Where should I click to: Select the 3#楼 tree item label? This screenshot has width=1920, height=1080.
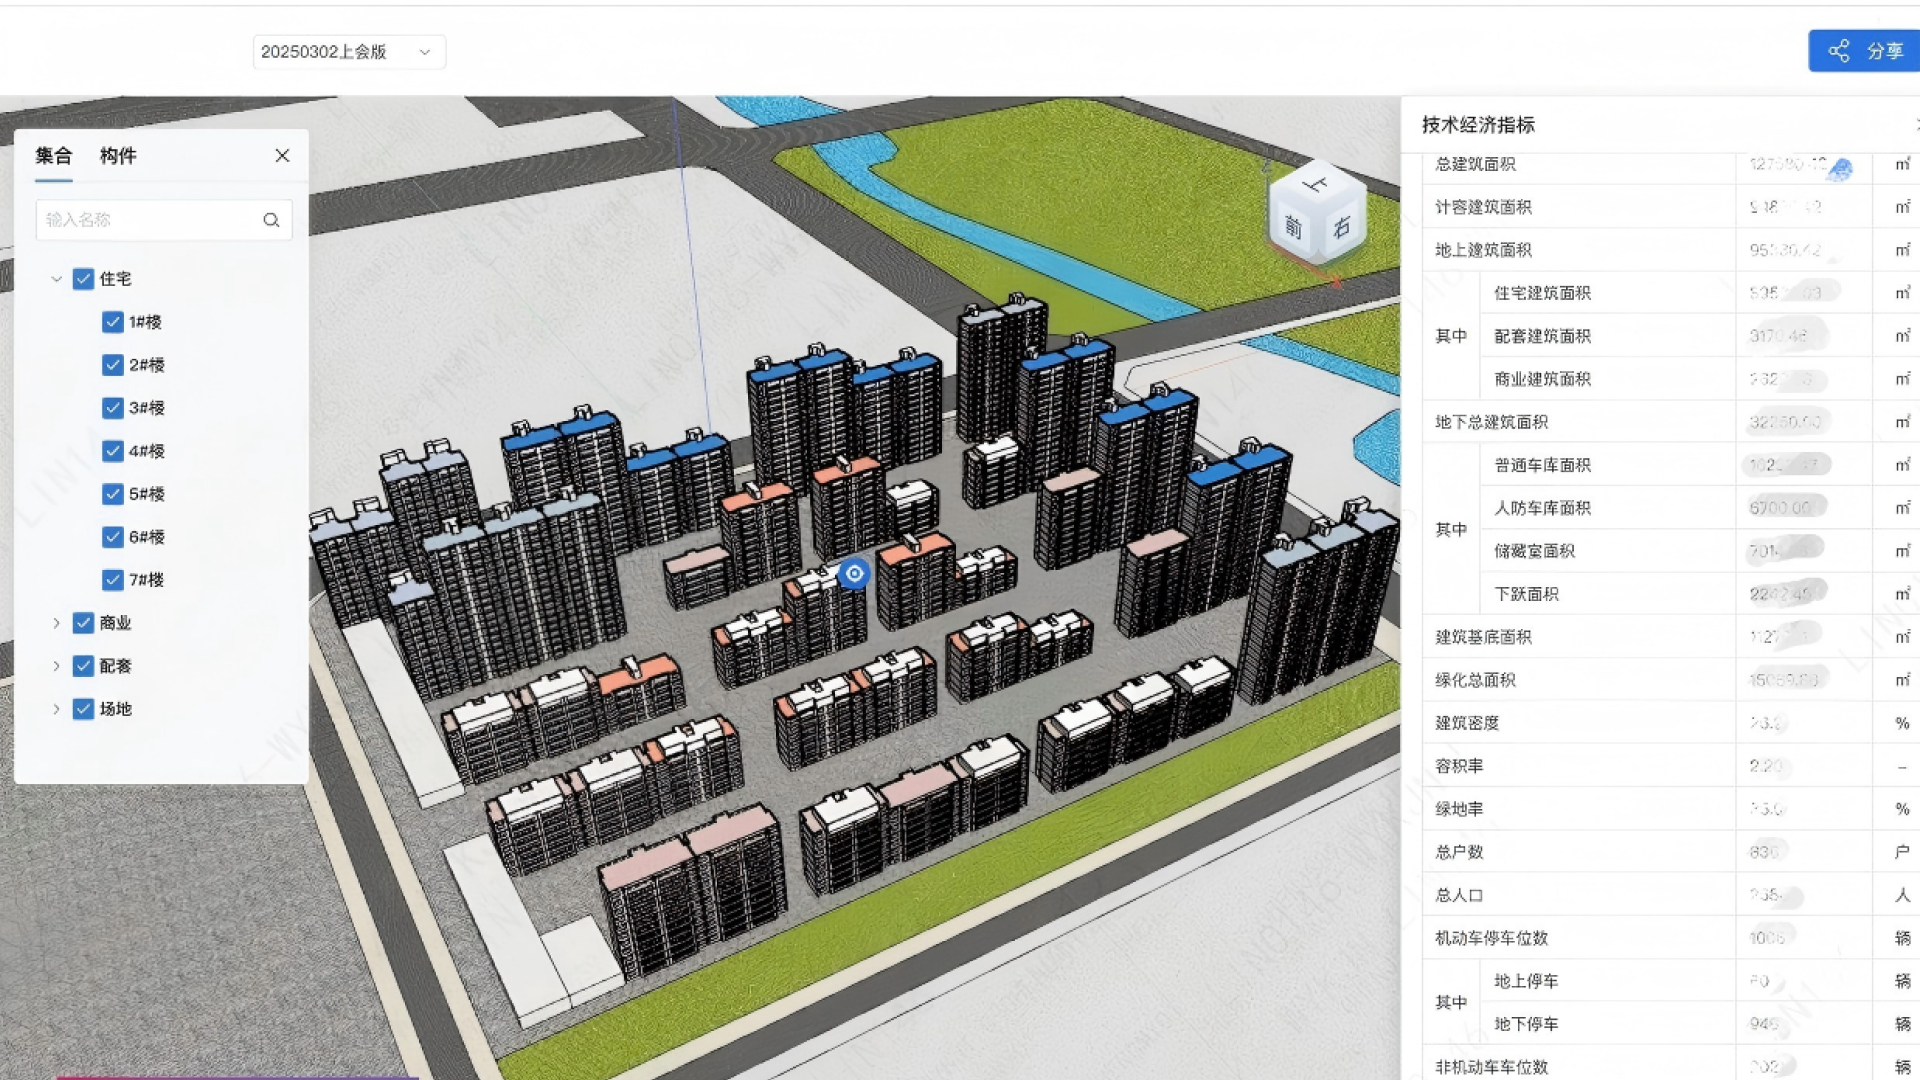pos(146,408)
